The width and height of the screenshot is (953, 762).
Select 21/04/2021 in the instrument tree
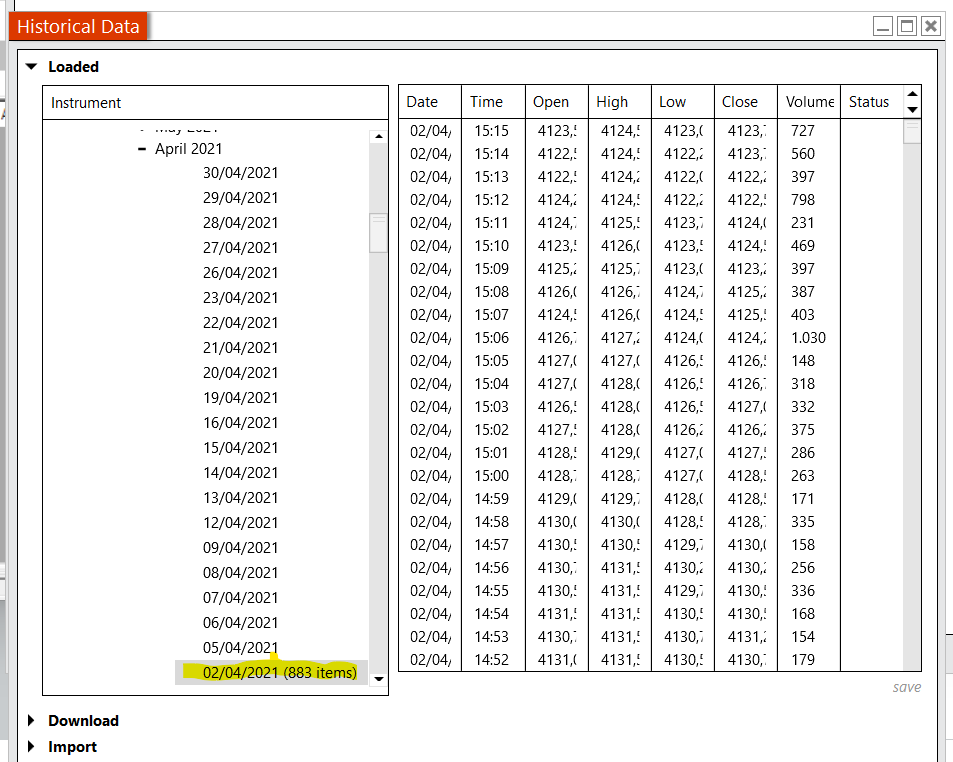point(240,348)
